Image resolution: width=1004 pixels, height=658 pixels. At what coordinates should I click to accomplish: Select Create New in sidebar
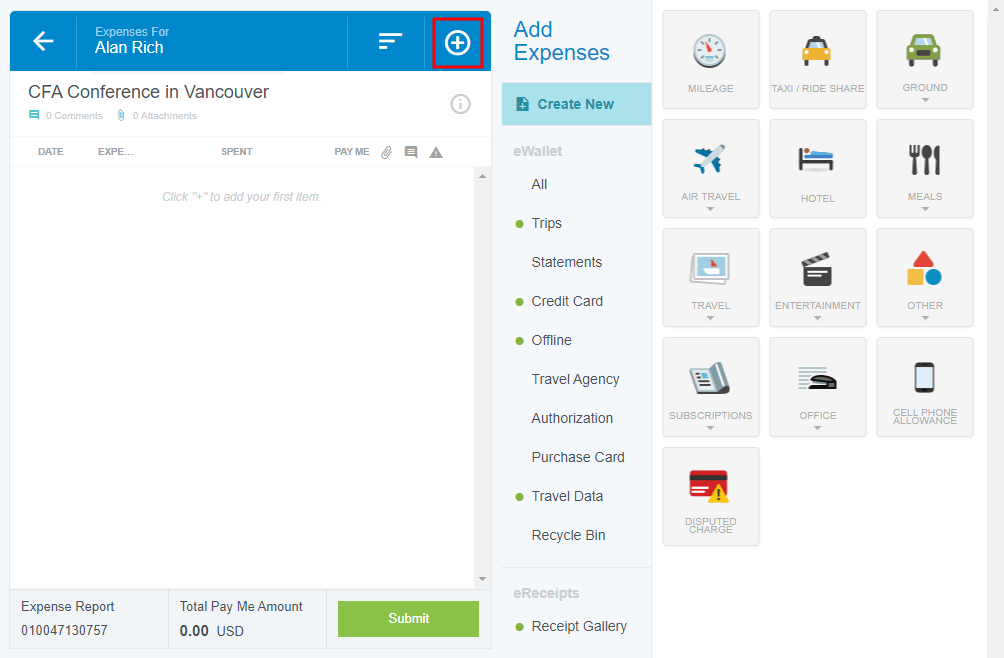pyautogui.click(x=575, y=104)
